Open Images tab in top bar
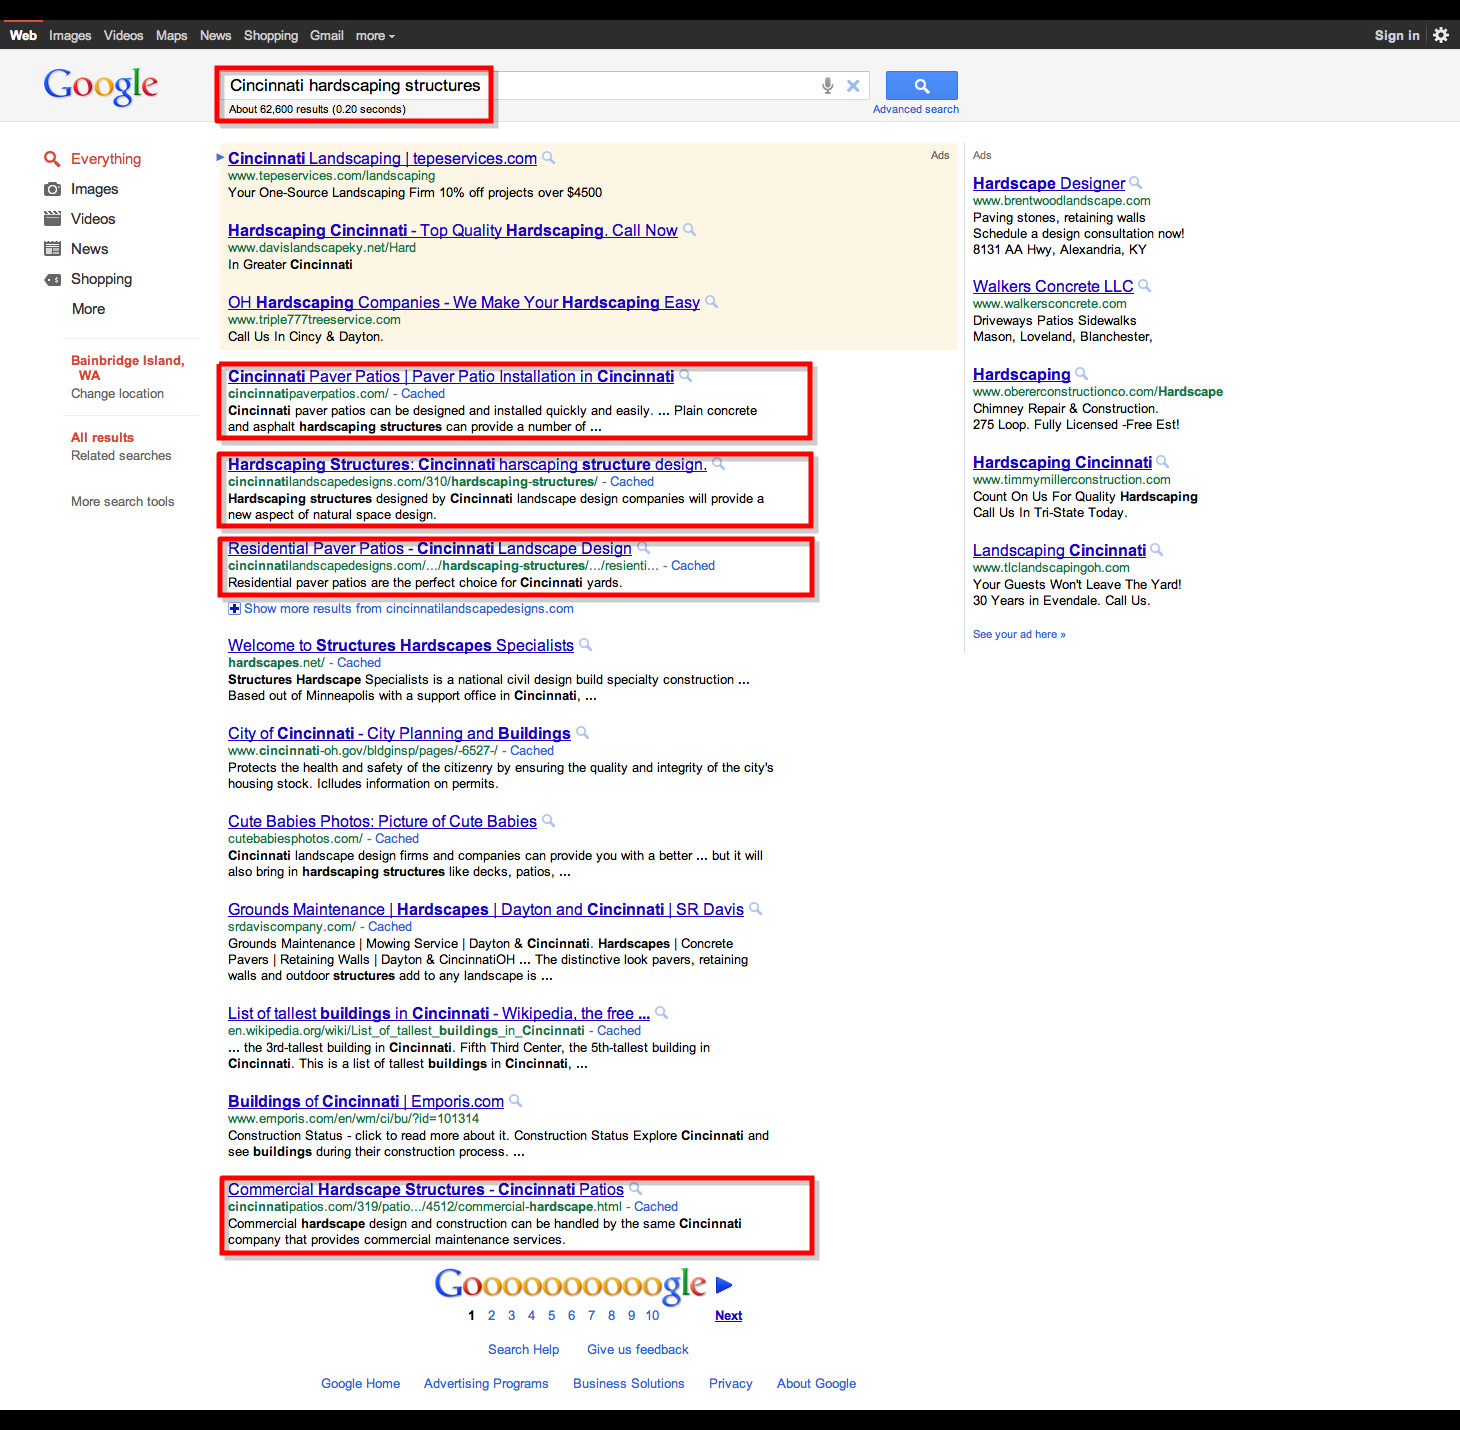The image size is (1460, 1430). [x=70, y=36]
